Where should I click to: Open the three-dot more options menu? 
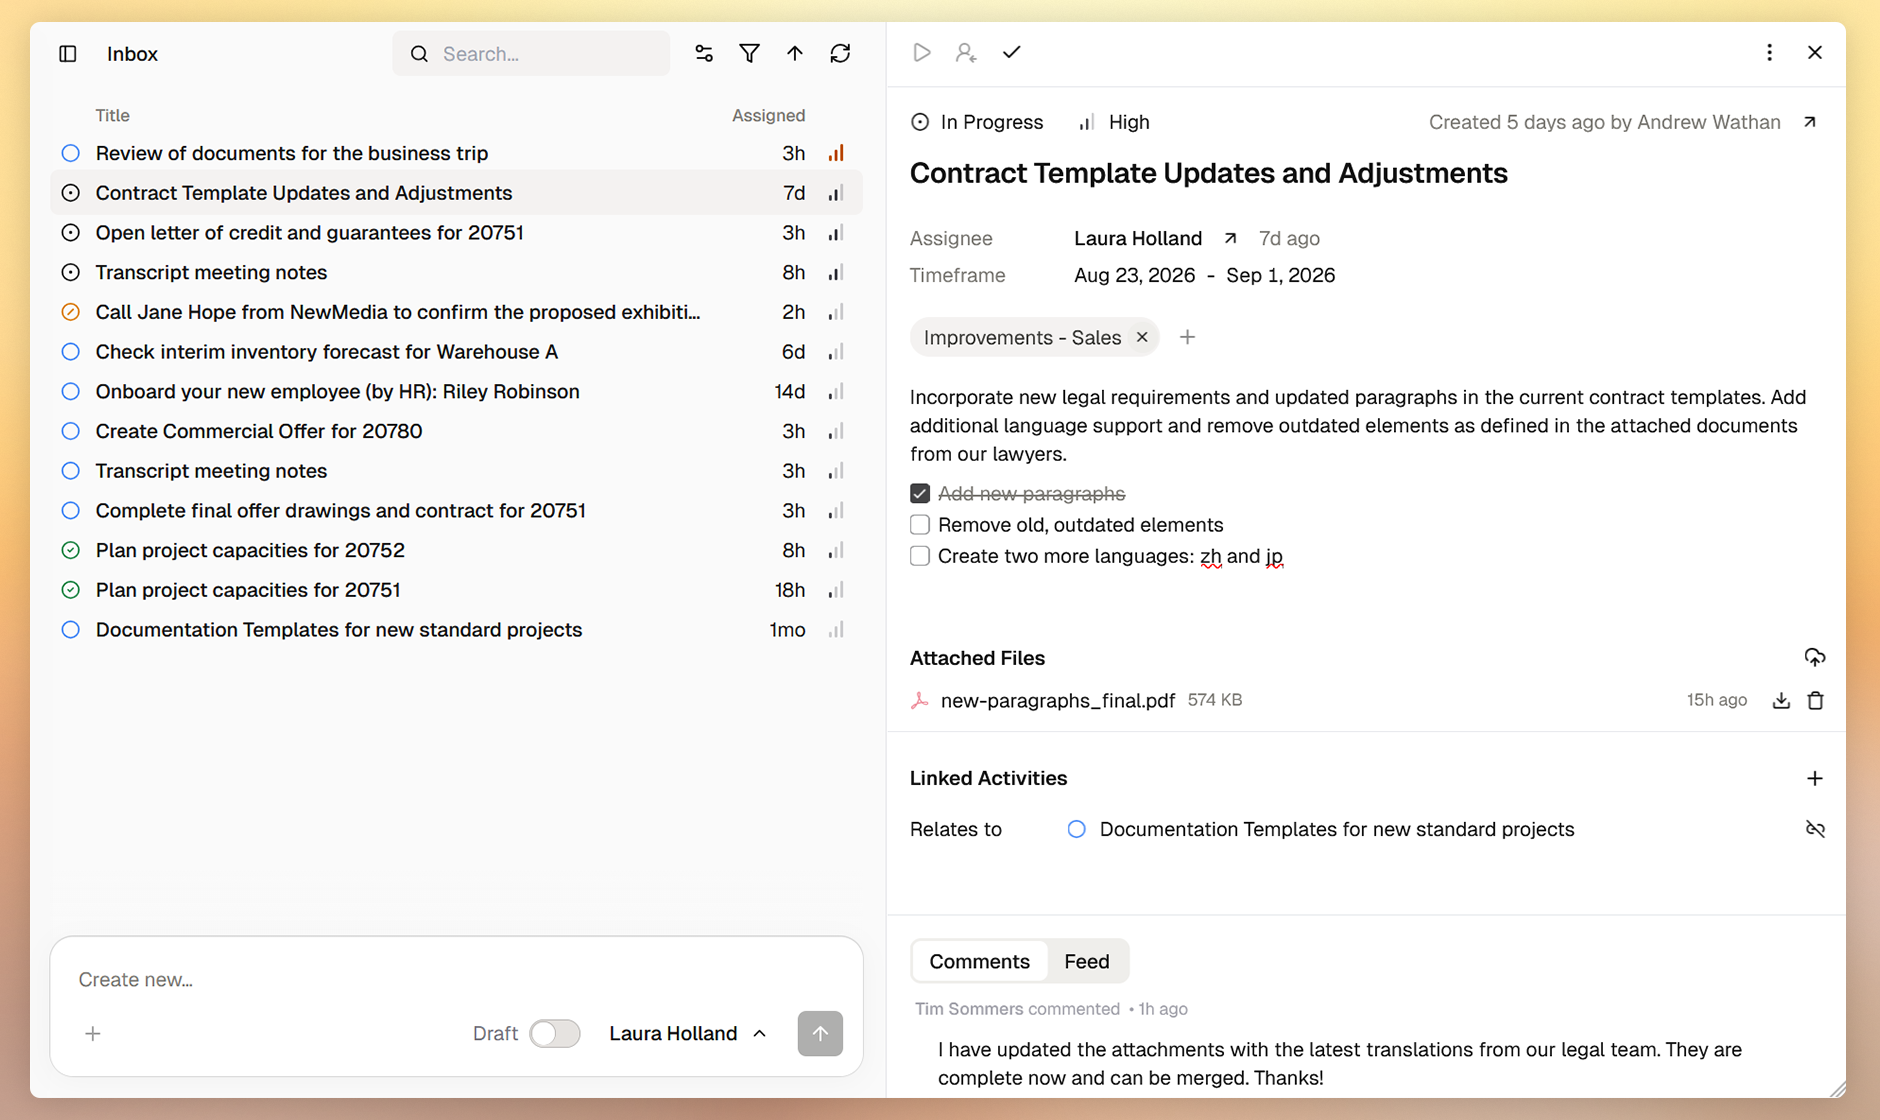1769,53
